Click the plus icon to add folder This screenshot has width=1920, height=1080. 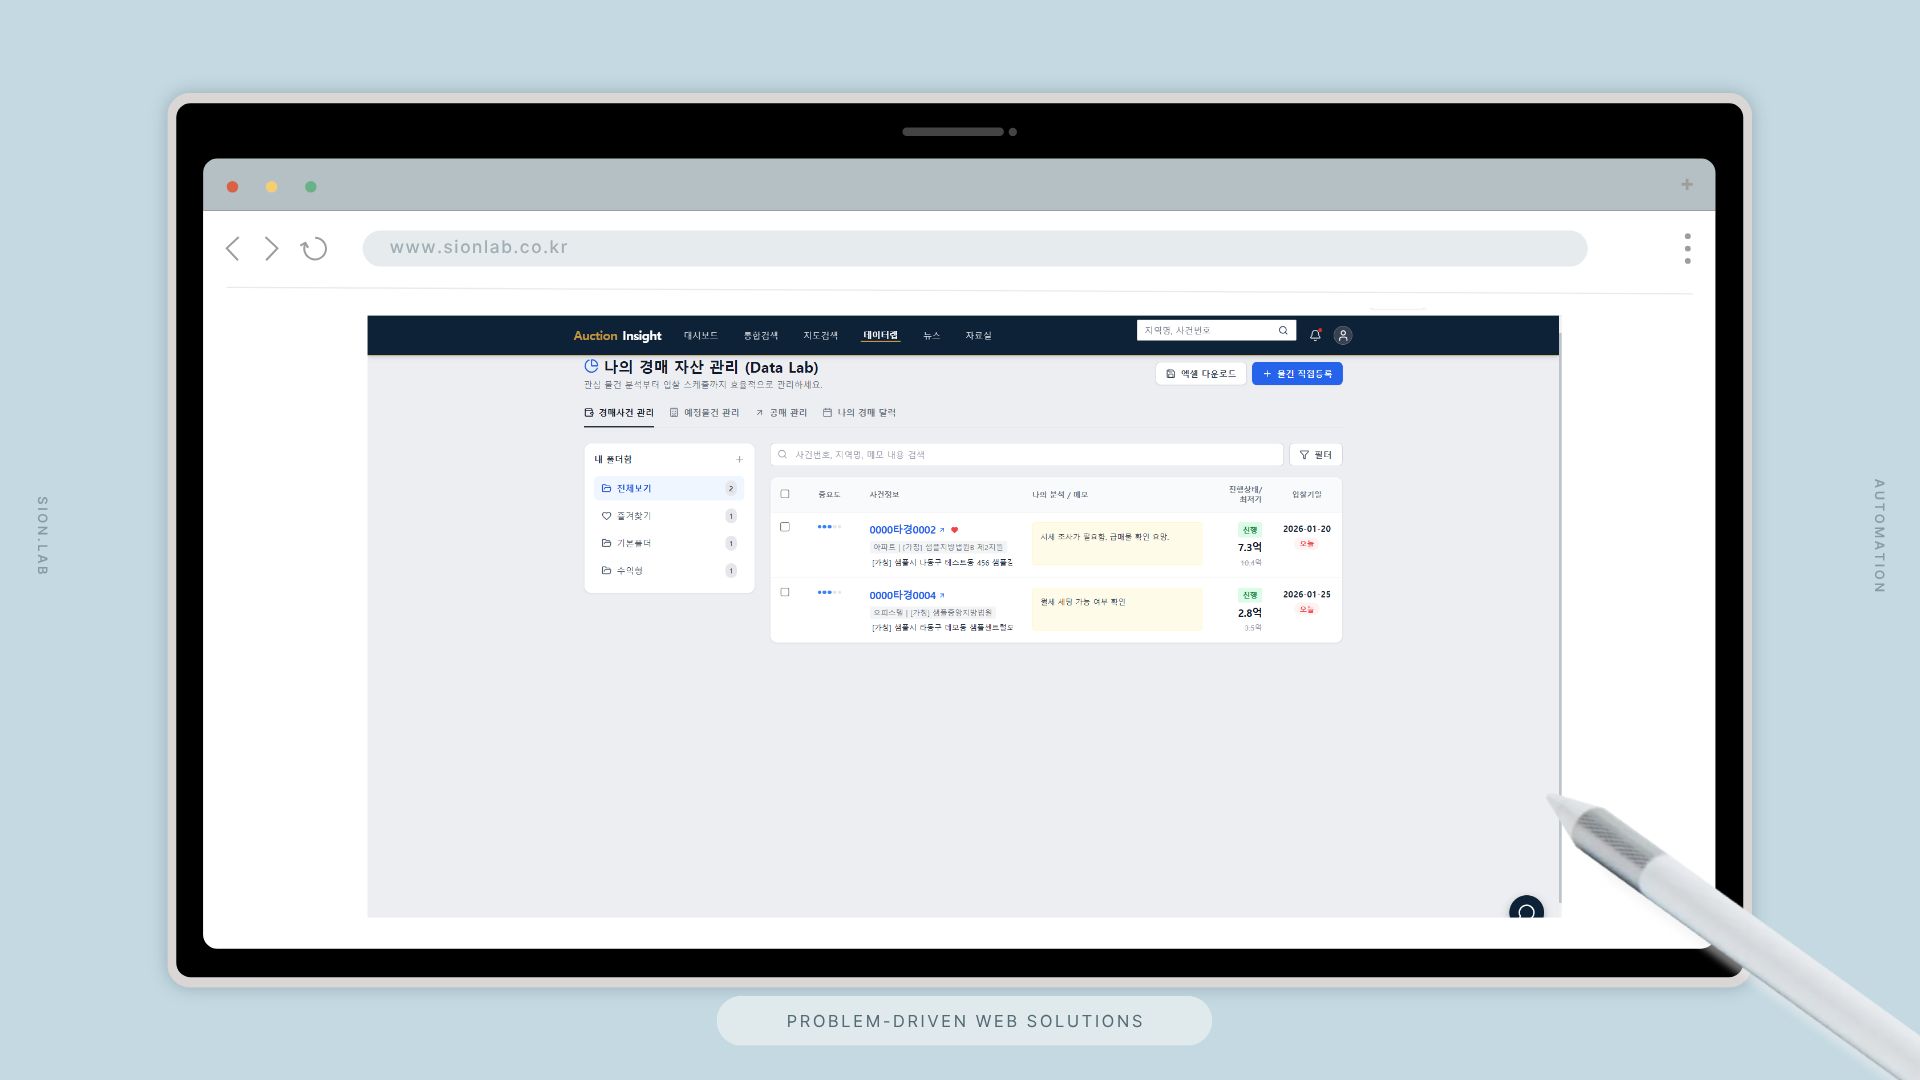point(739,460)
